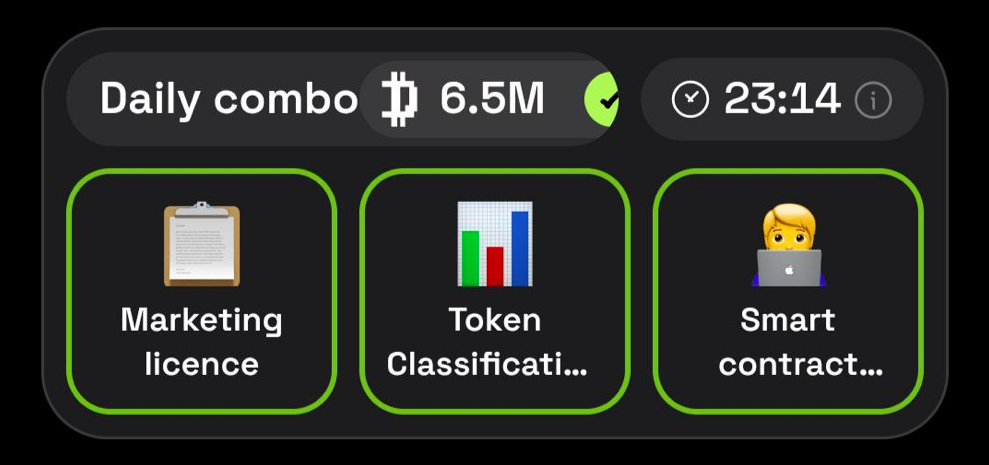Image resolution: width=989 pixels, height=465 pixels.
Task: Select the timer pill with clock
Action: (782, 99)
